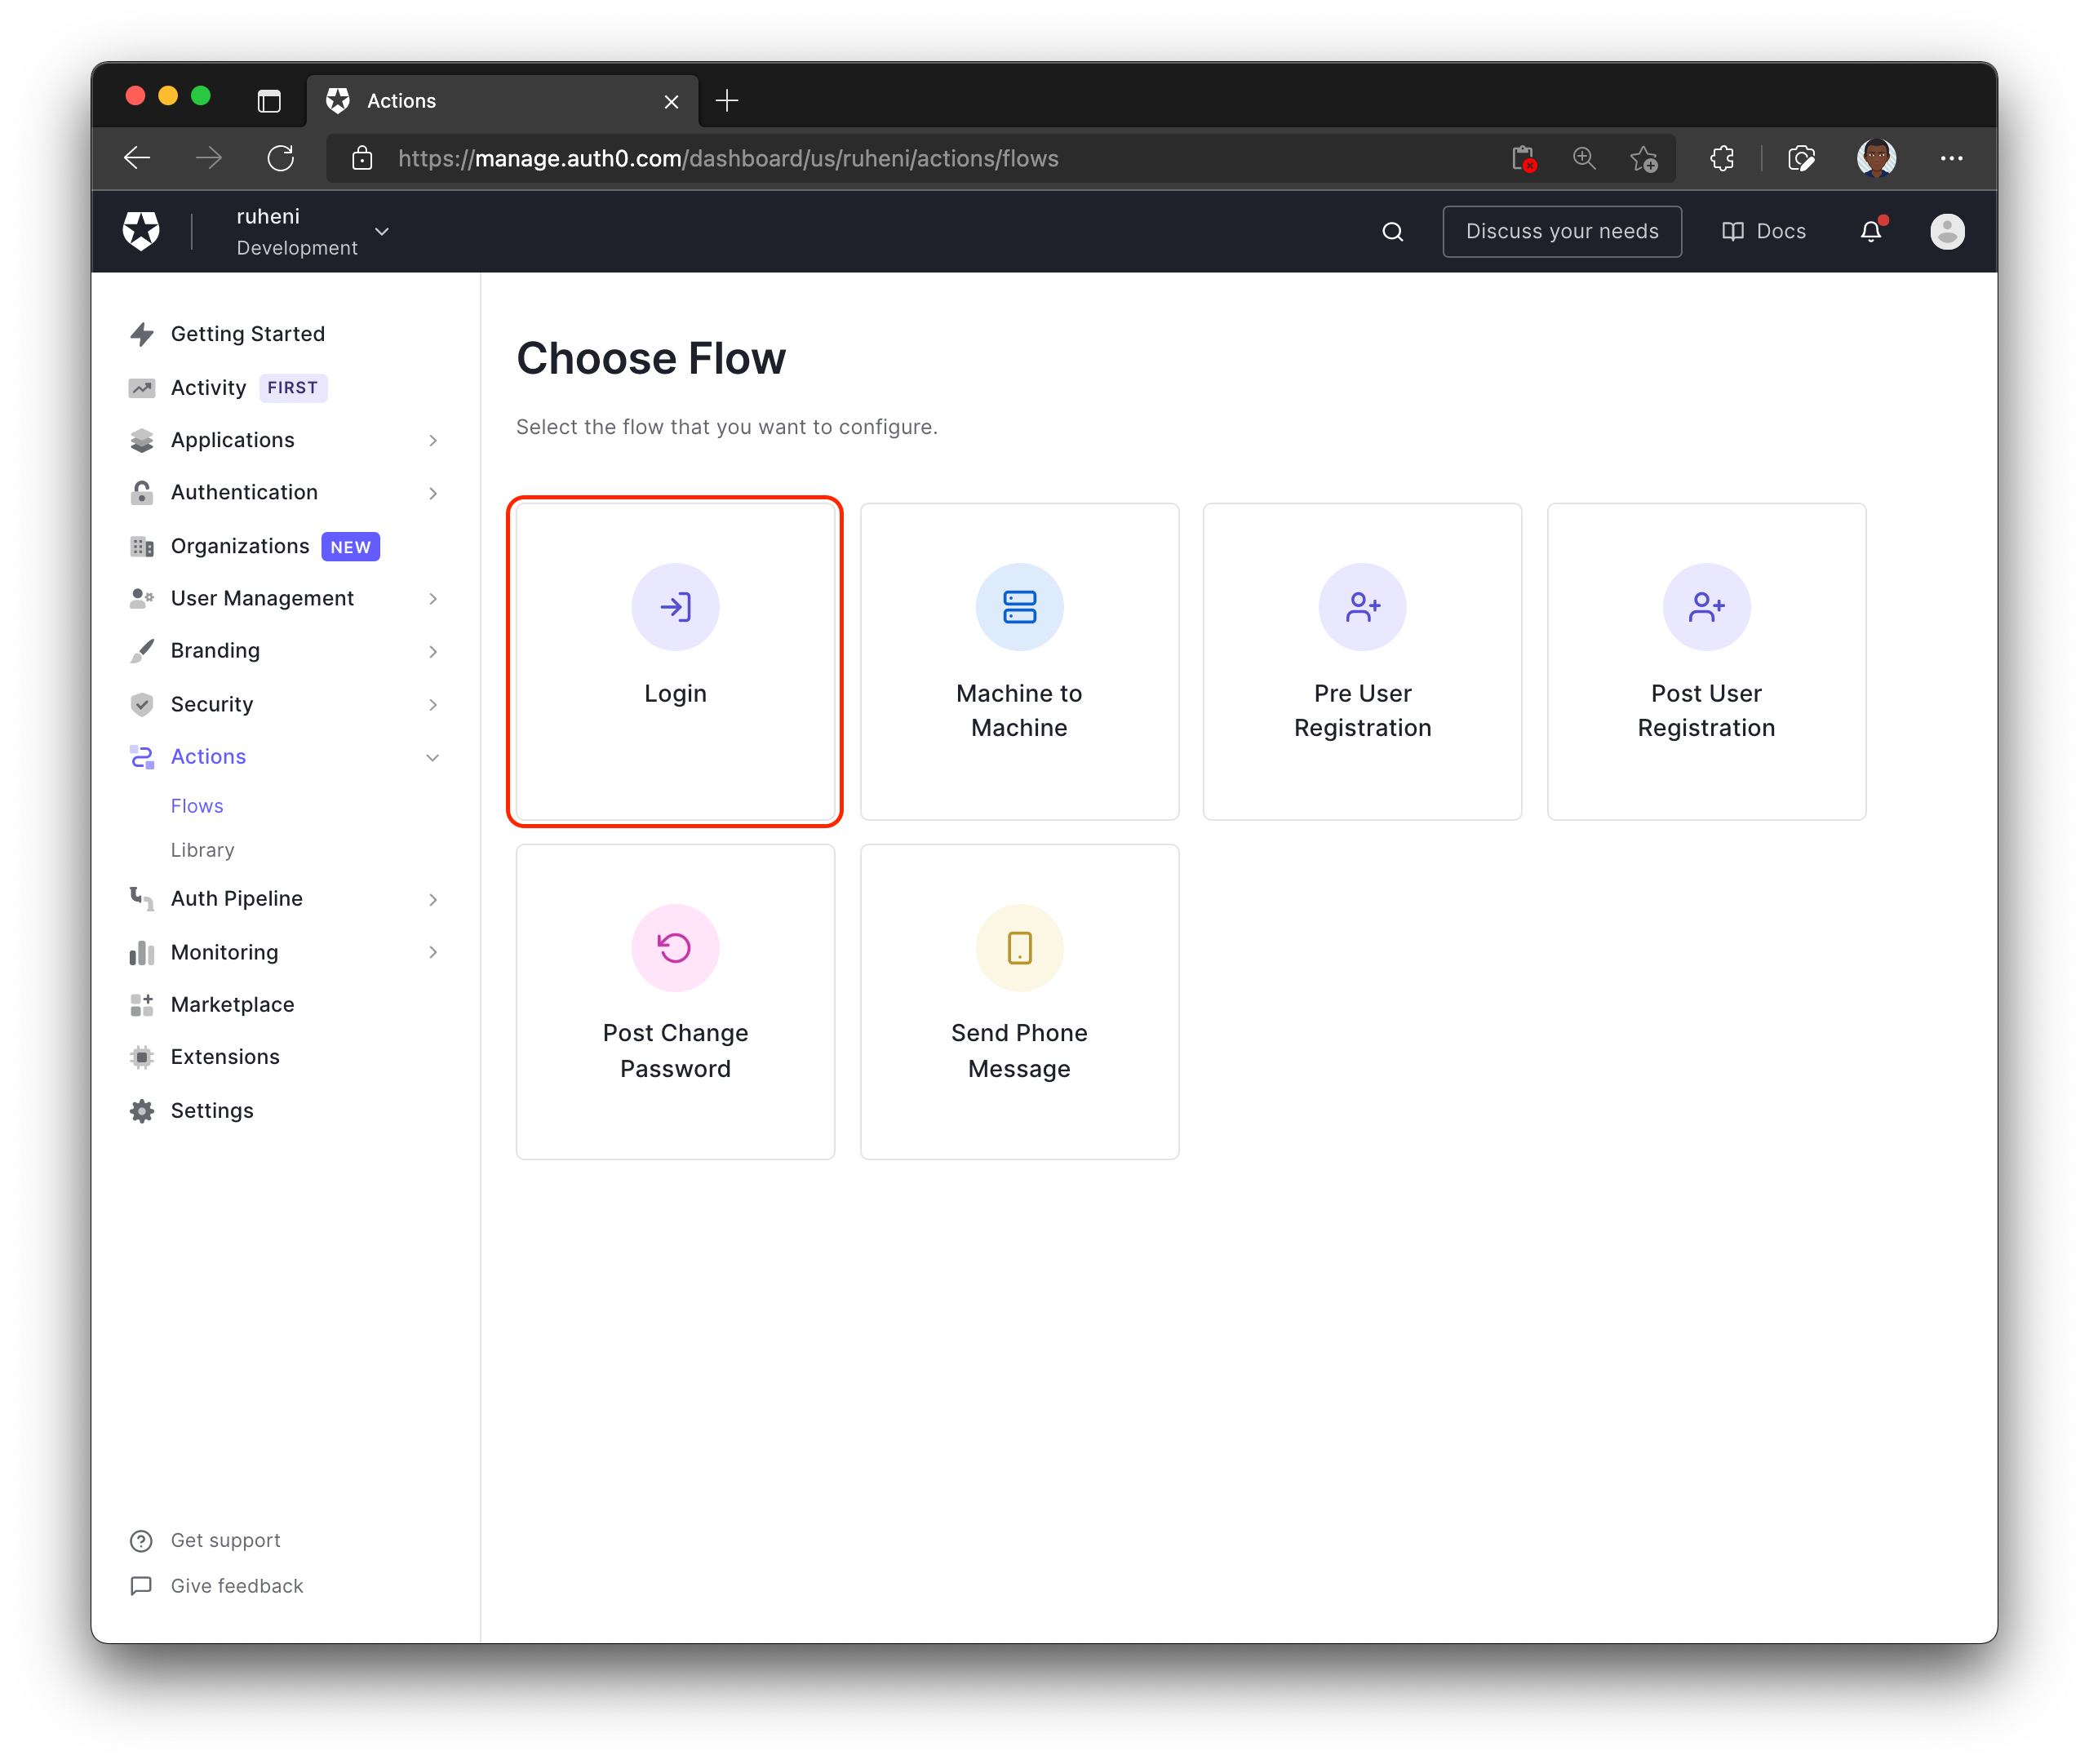Image resolution: width=2089 pixels, height=1764 pixels.
Task: Click the search magnifier icon
Action: 1393,229
